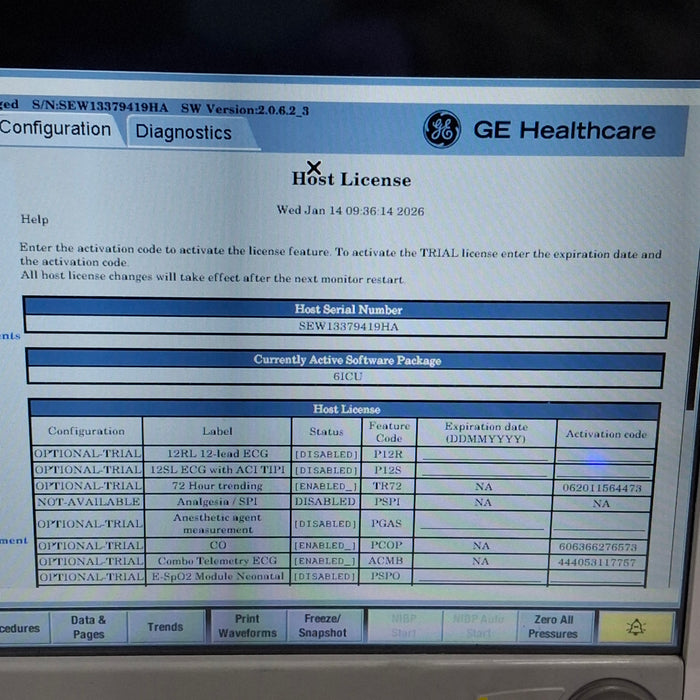Click the date Wed Jan 14 09:36:14 2026

coord(350,211)
